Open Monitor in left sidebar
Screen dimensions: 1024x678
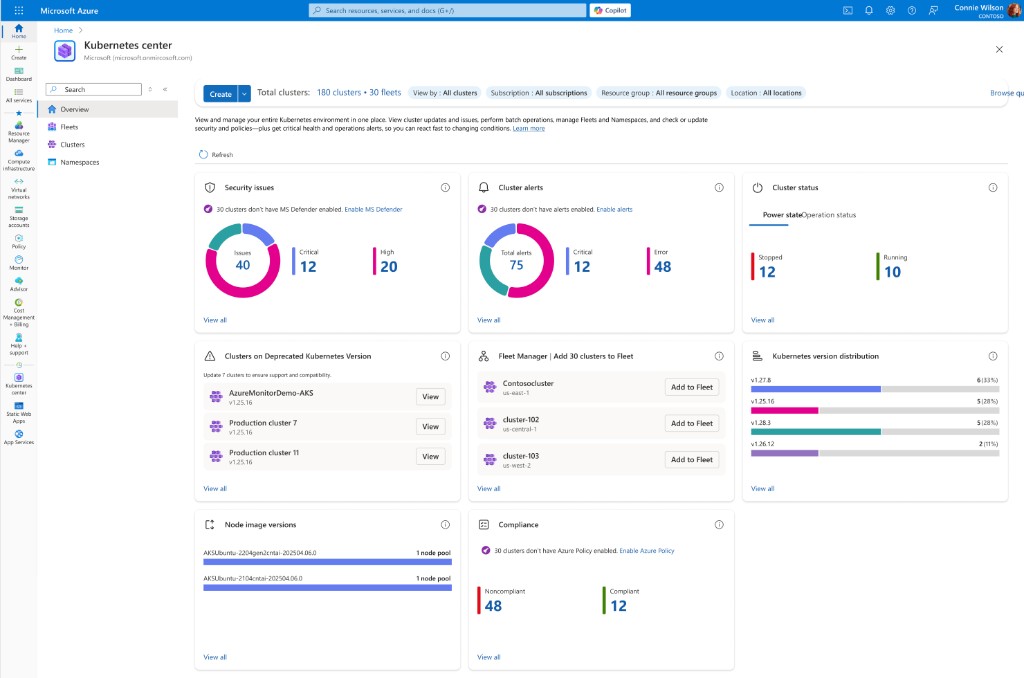click(x=19, y=263)
